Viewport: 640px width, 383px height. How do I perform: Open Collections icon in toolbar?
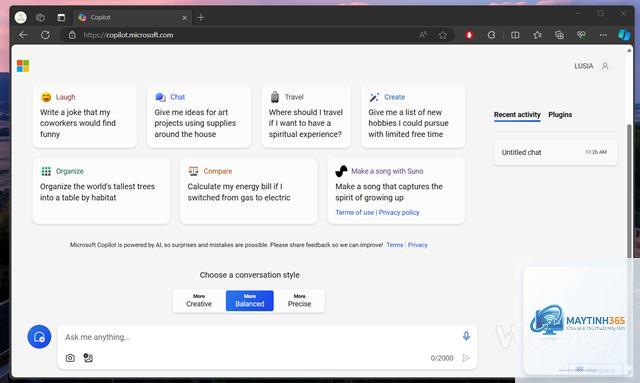coord(559,35)
